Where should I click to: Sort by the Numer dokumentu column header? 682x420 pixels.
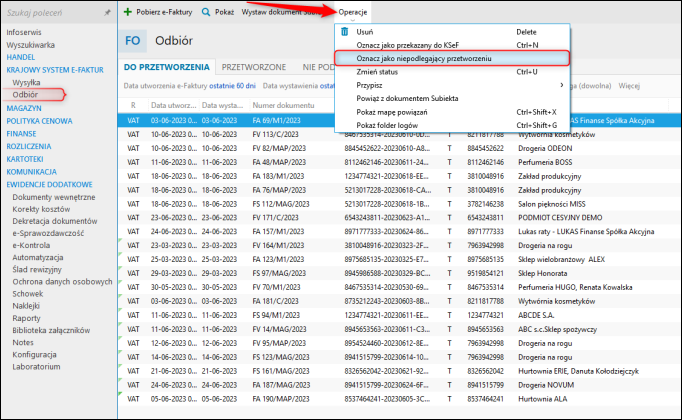(x=281, y=104)
